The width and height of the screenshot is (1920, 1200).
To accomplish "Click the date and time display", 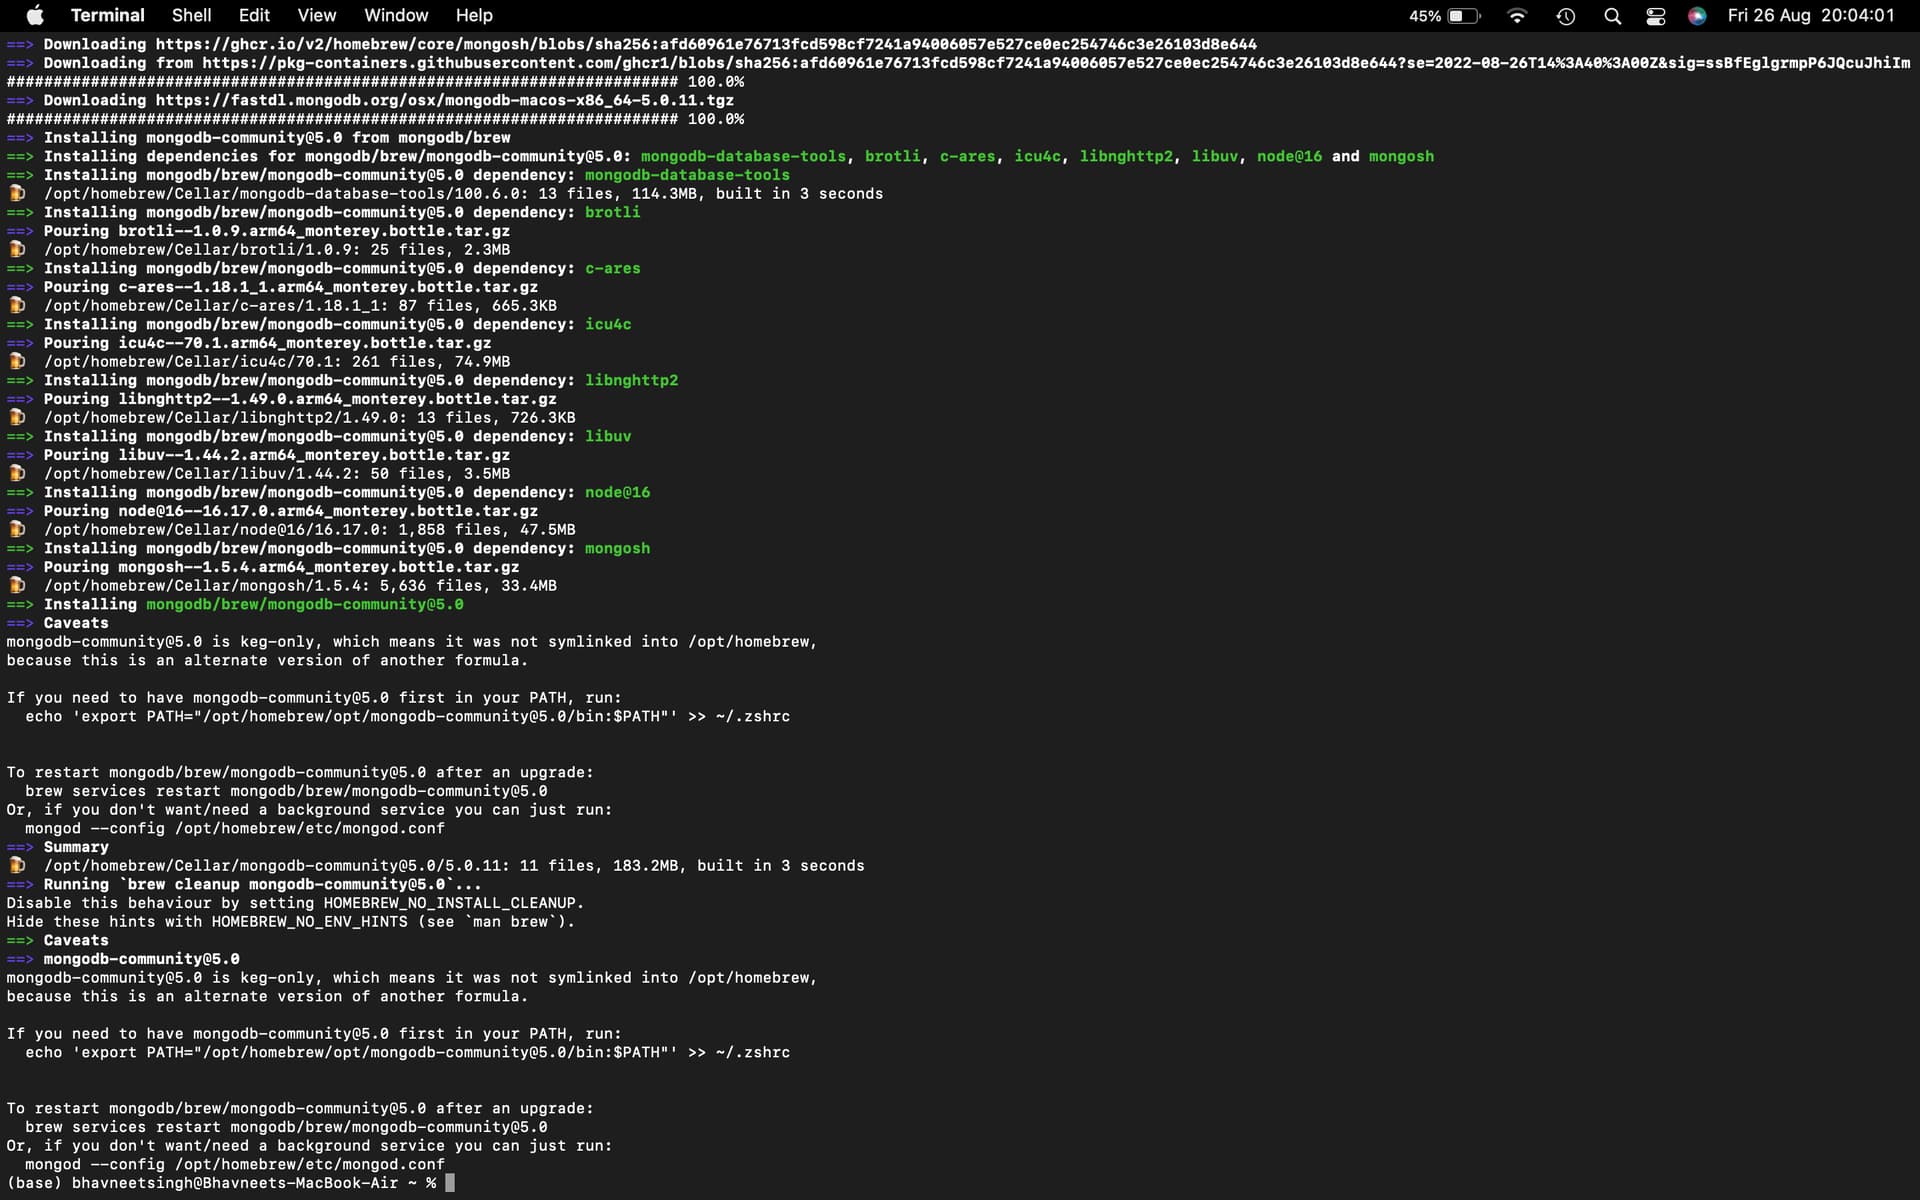I will [x=1810, y=15].
